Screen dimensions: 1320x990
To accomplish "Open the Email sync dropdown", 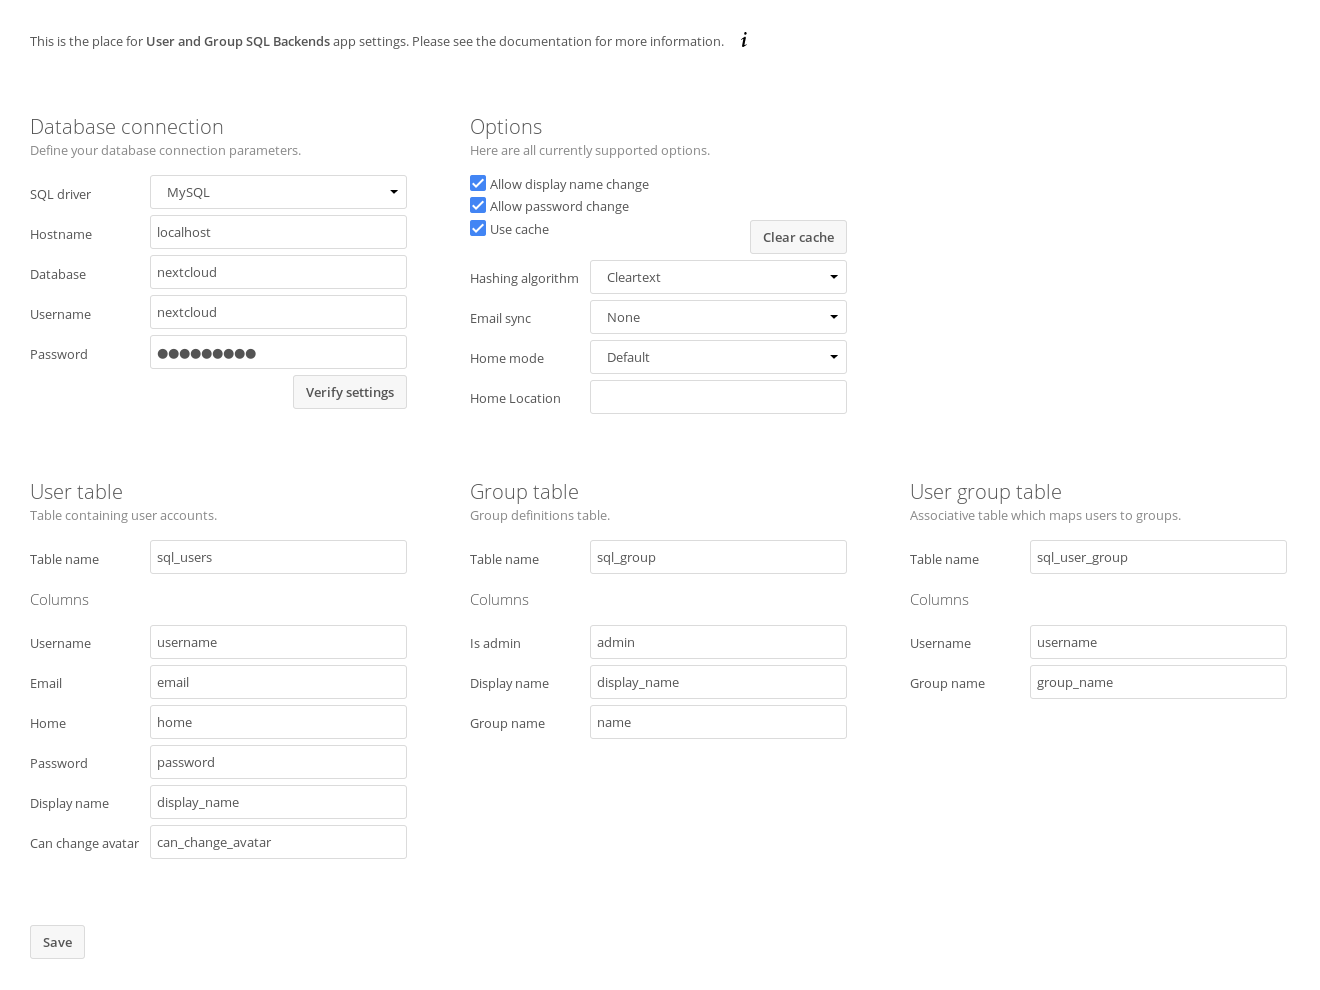I will pos(718,317).
